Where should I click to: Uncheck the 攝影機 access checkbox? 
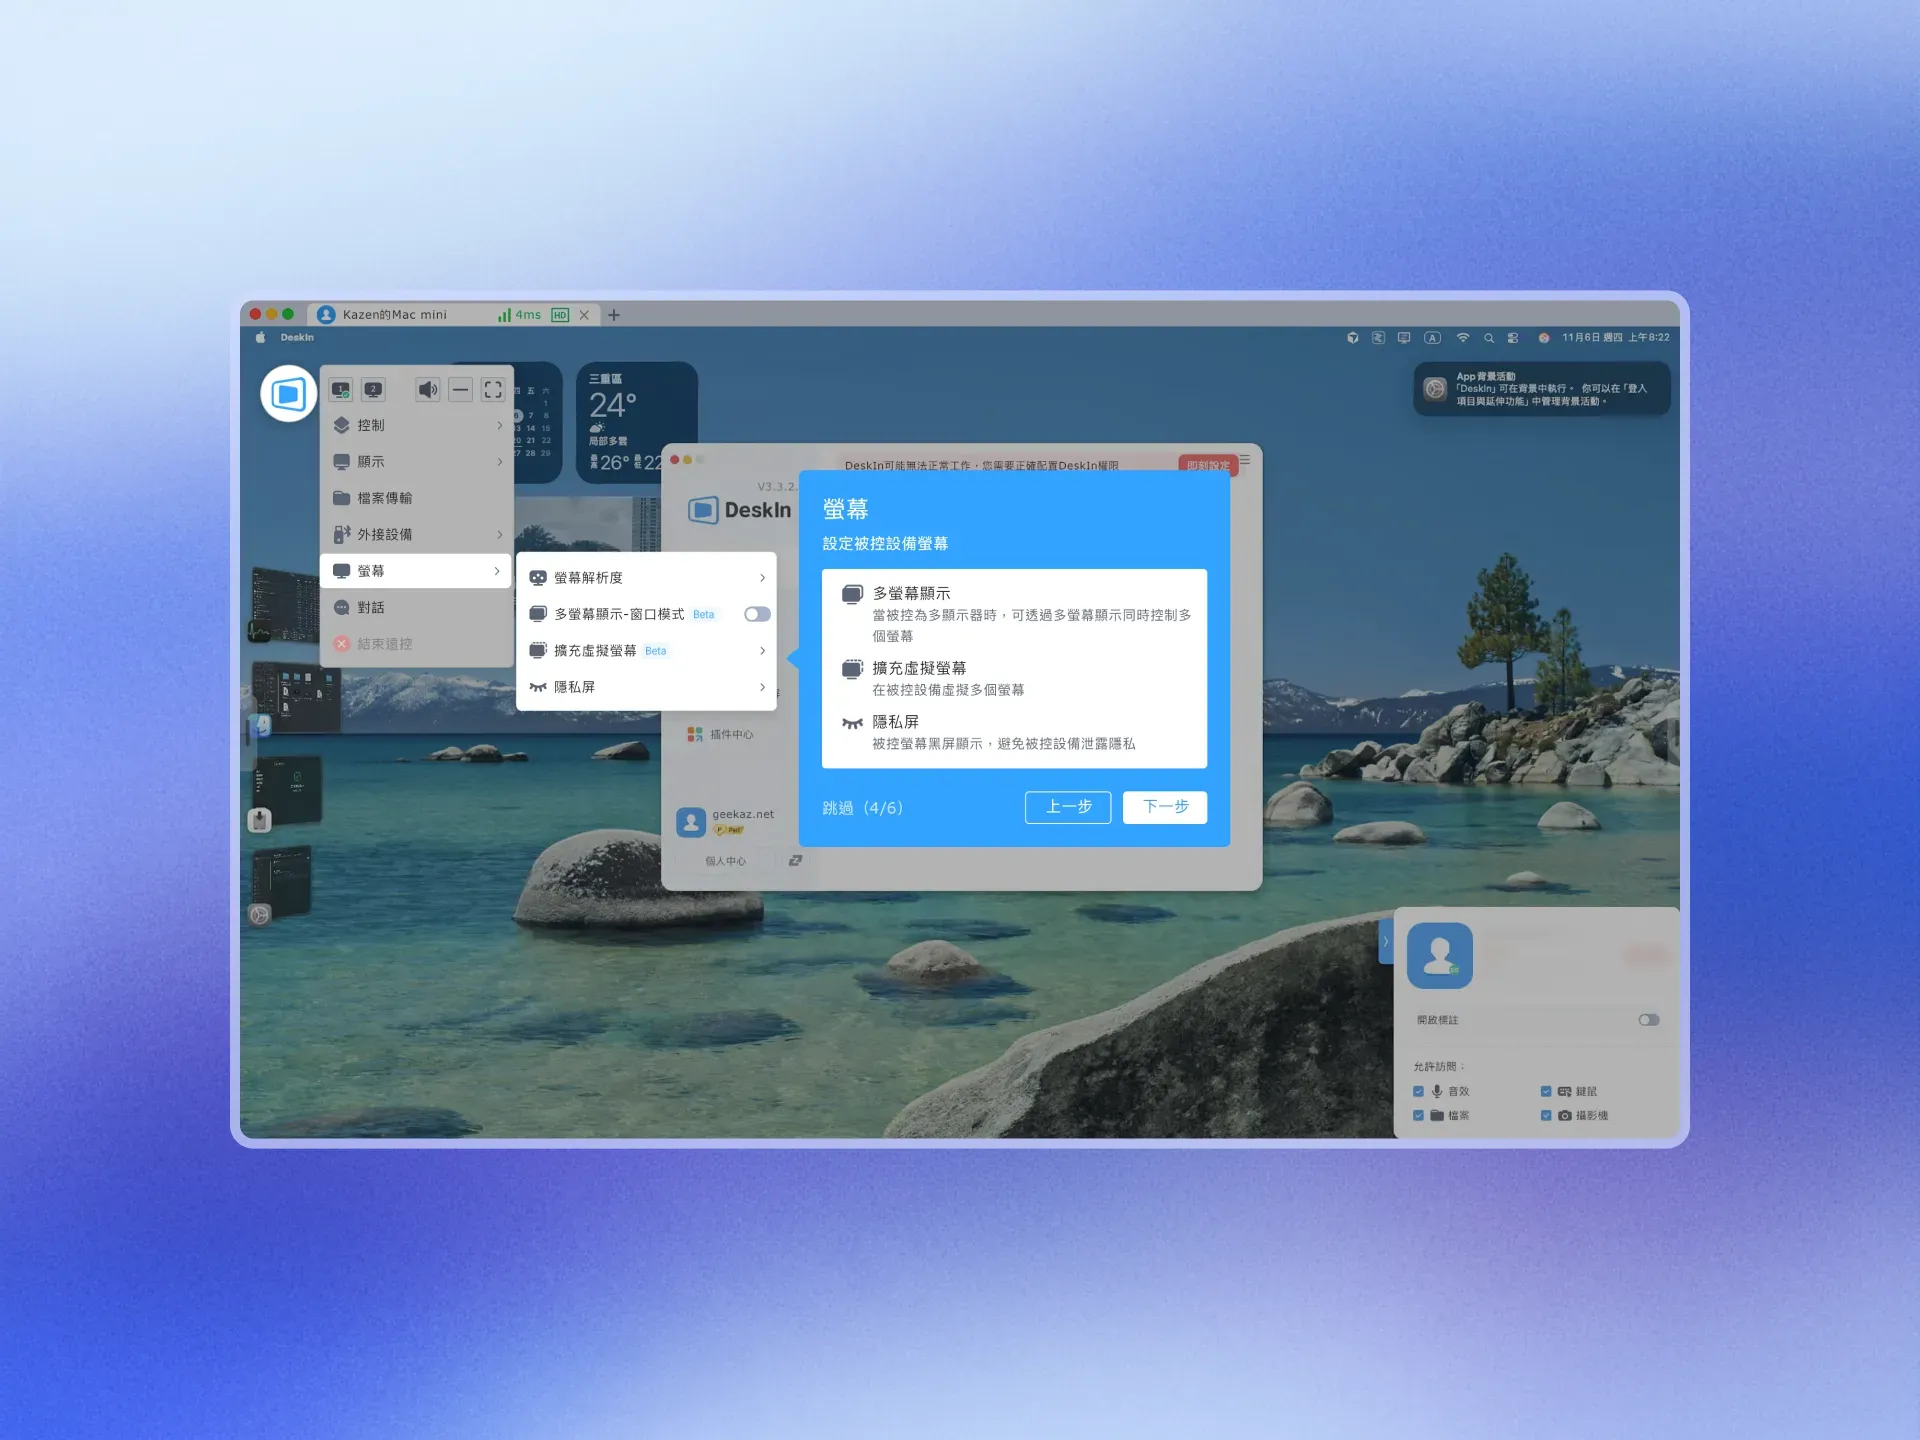tap(1546, 1115)
